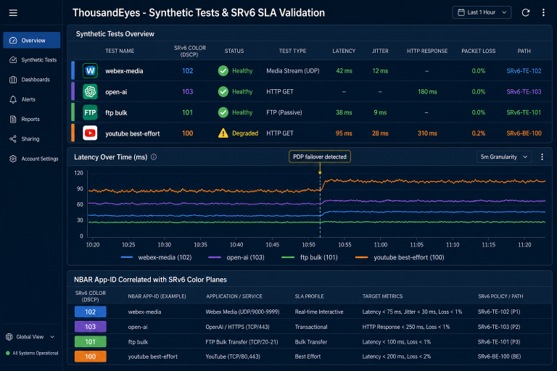
Task: Click the 'Real-time Interactive' SLA profile
Action: 319,312
